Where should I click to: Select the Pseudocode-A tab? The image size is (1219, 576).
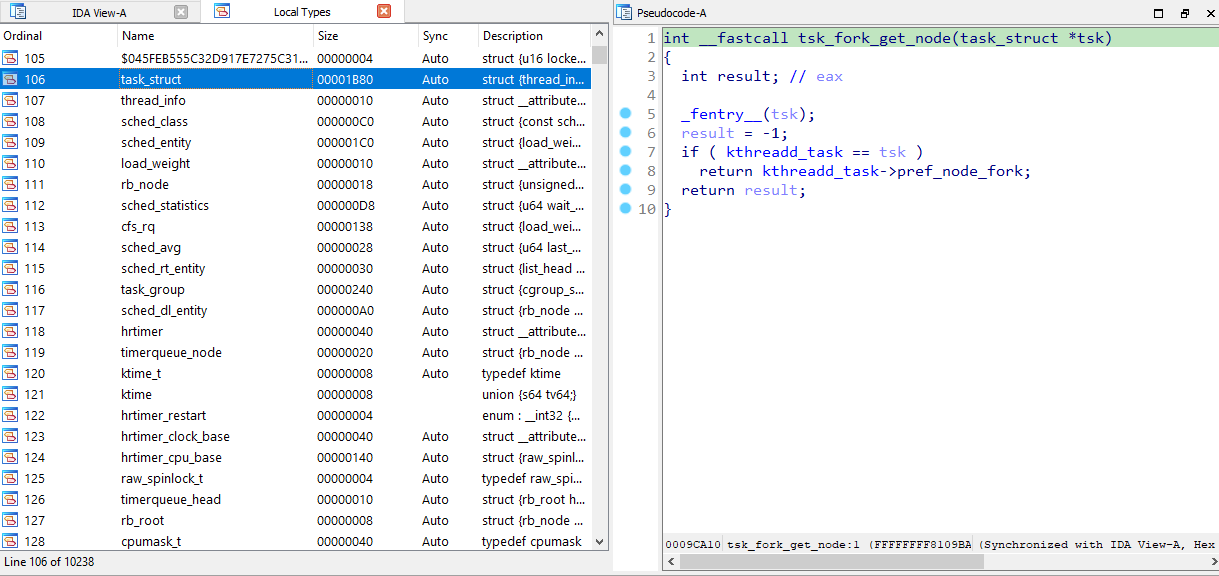point(671,13)
